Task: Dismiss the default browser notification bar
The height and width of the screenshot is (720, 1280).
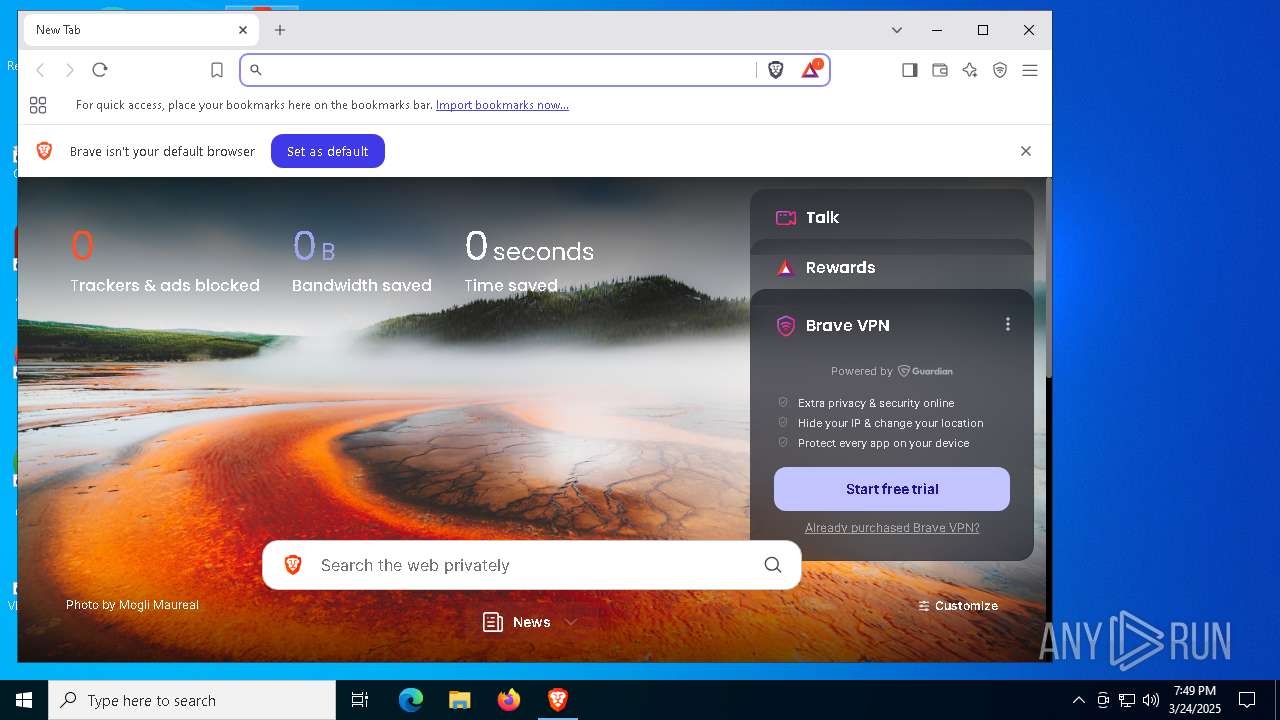Action: 1025,151
